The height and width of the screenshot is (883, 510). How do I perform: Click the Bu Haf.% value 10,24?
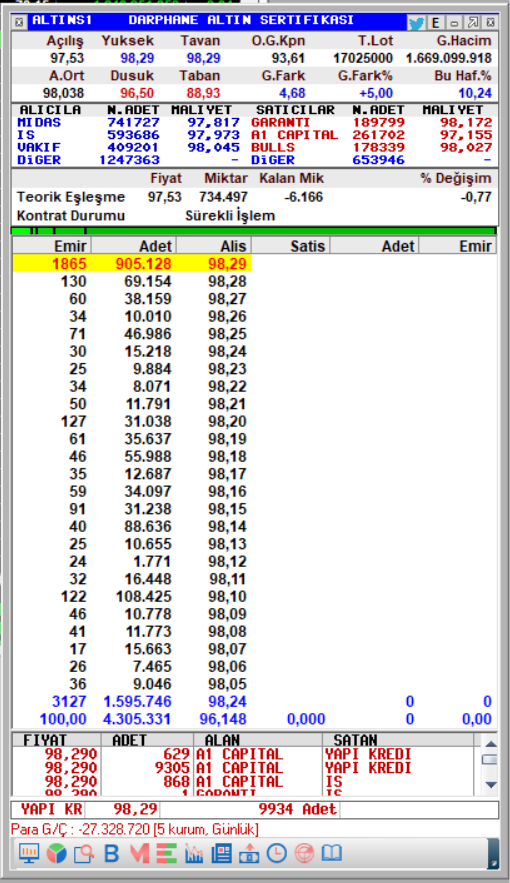[475, 93]
